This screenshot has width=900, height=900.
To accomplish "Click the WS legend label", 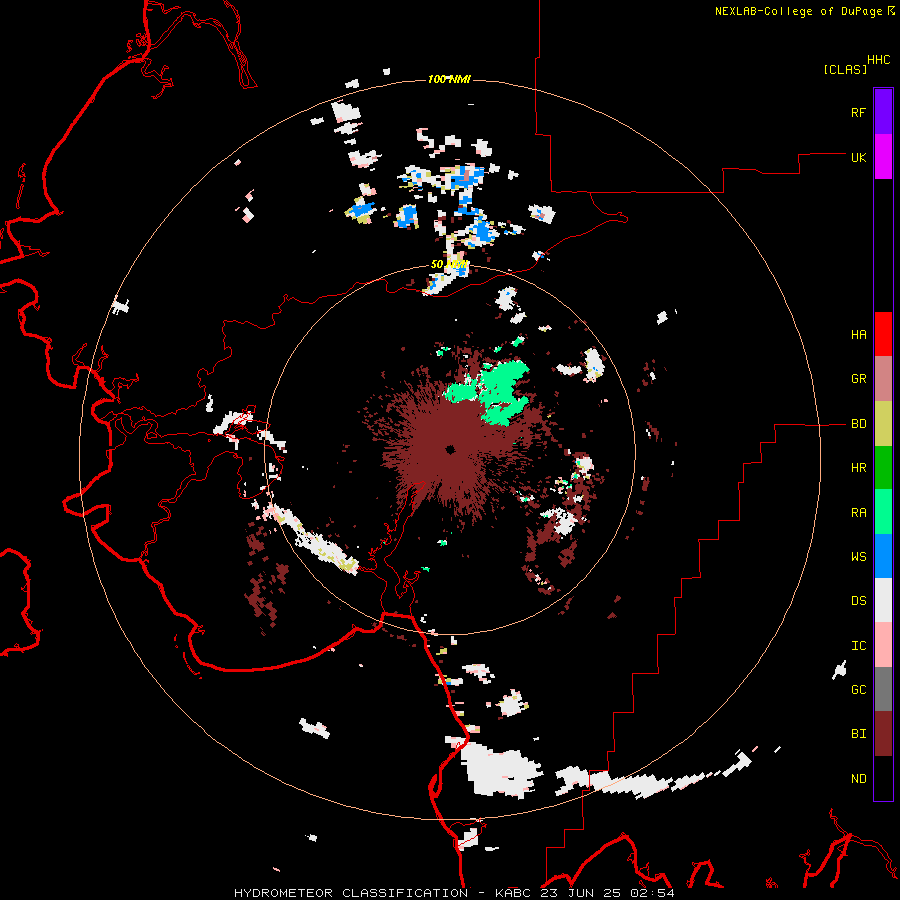I will [x=858, y=556].
